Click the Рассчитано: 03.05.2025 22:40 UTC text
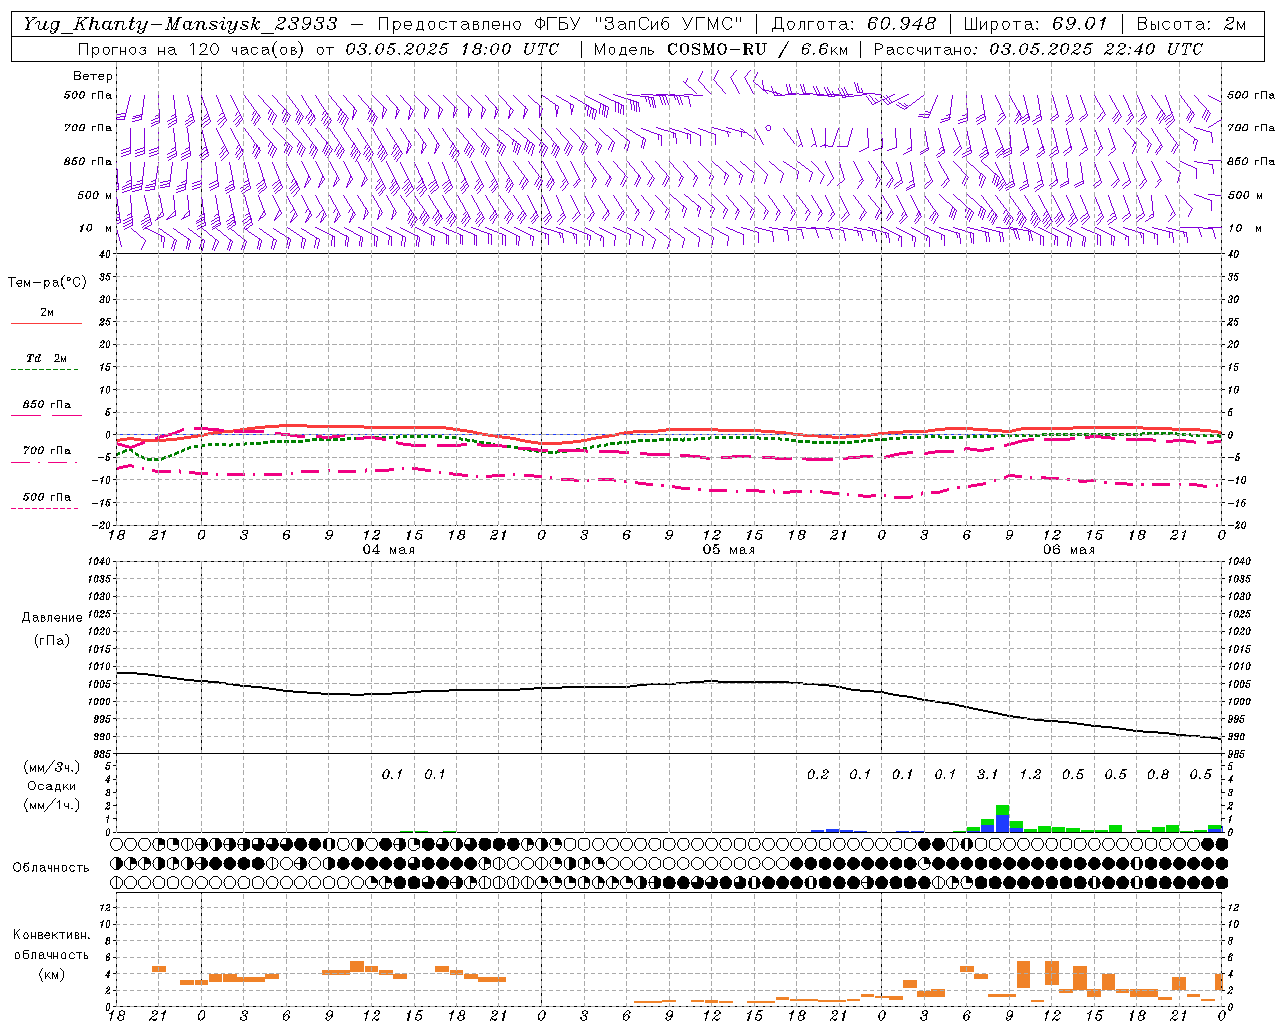The image size is (1280, 1024). tap(1038, 49)
